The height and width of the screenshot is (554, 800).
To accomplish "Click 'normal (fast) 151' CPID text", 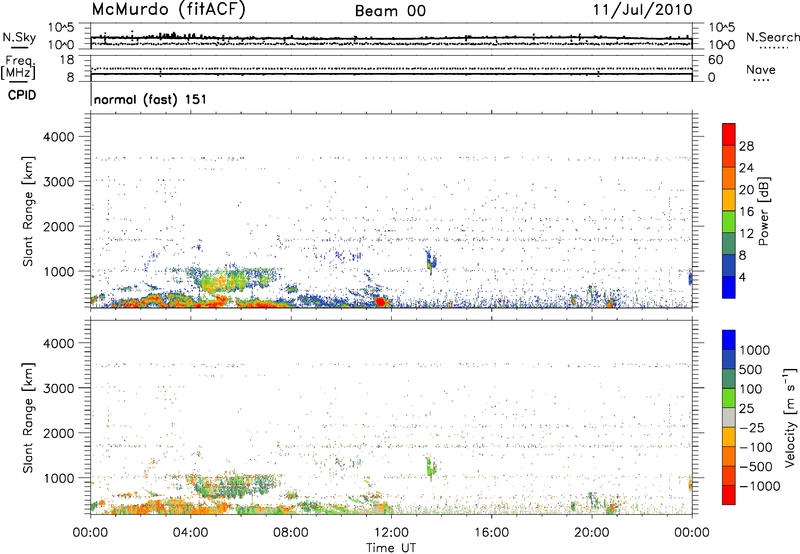I will 151,99.
